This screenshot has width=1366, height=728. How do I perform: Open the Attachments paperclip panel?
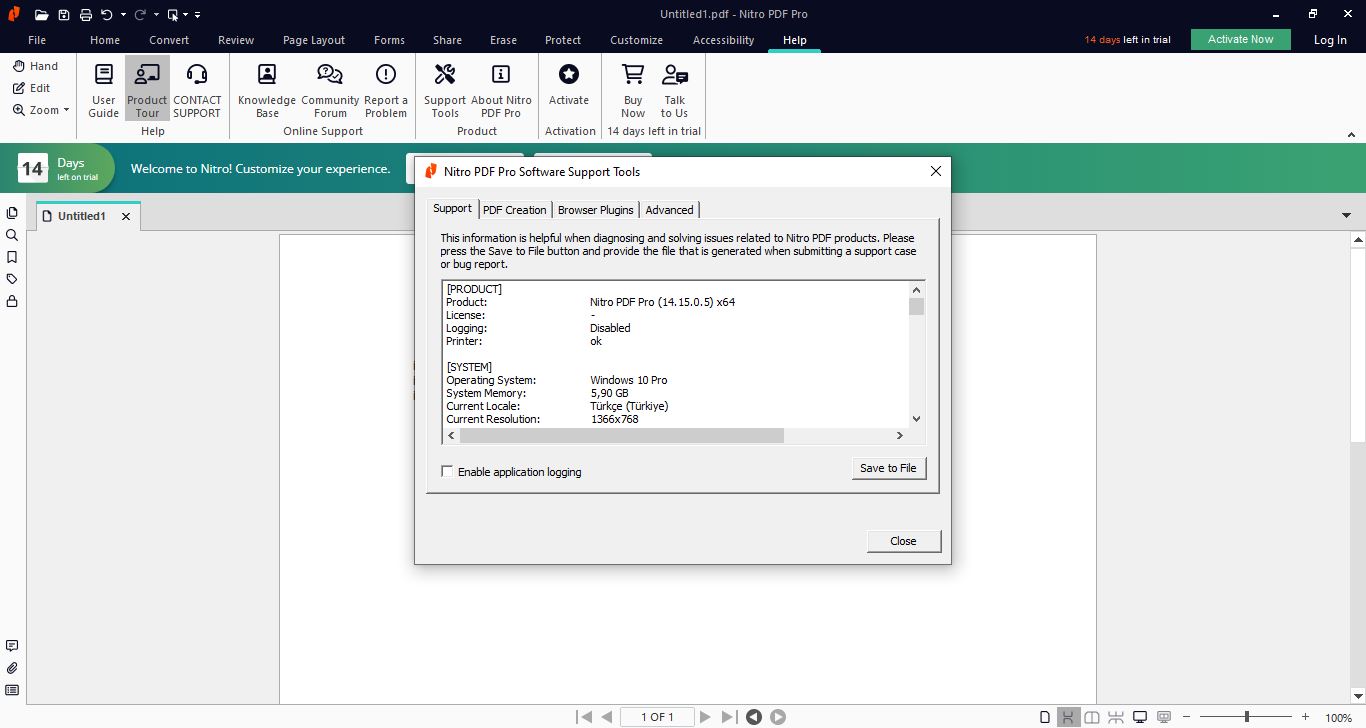click(x=12, y=668)
